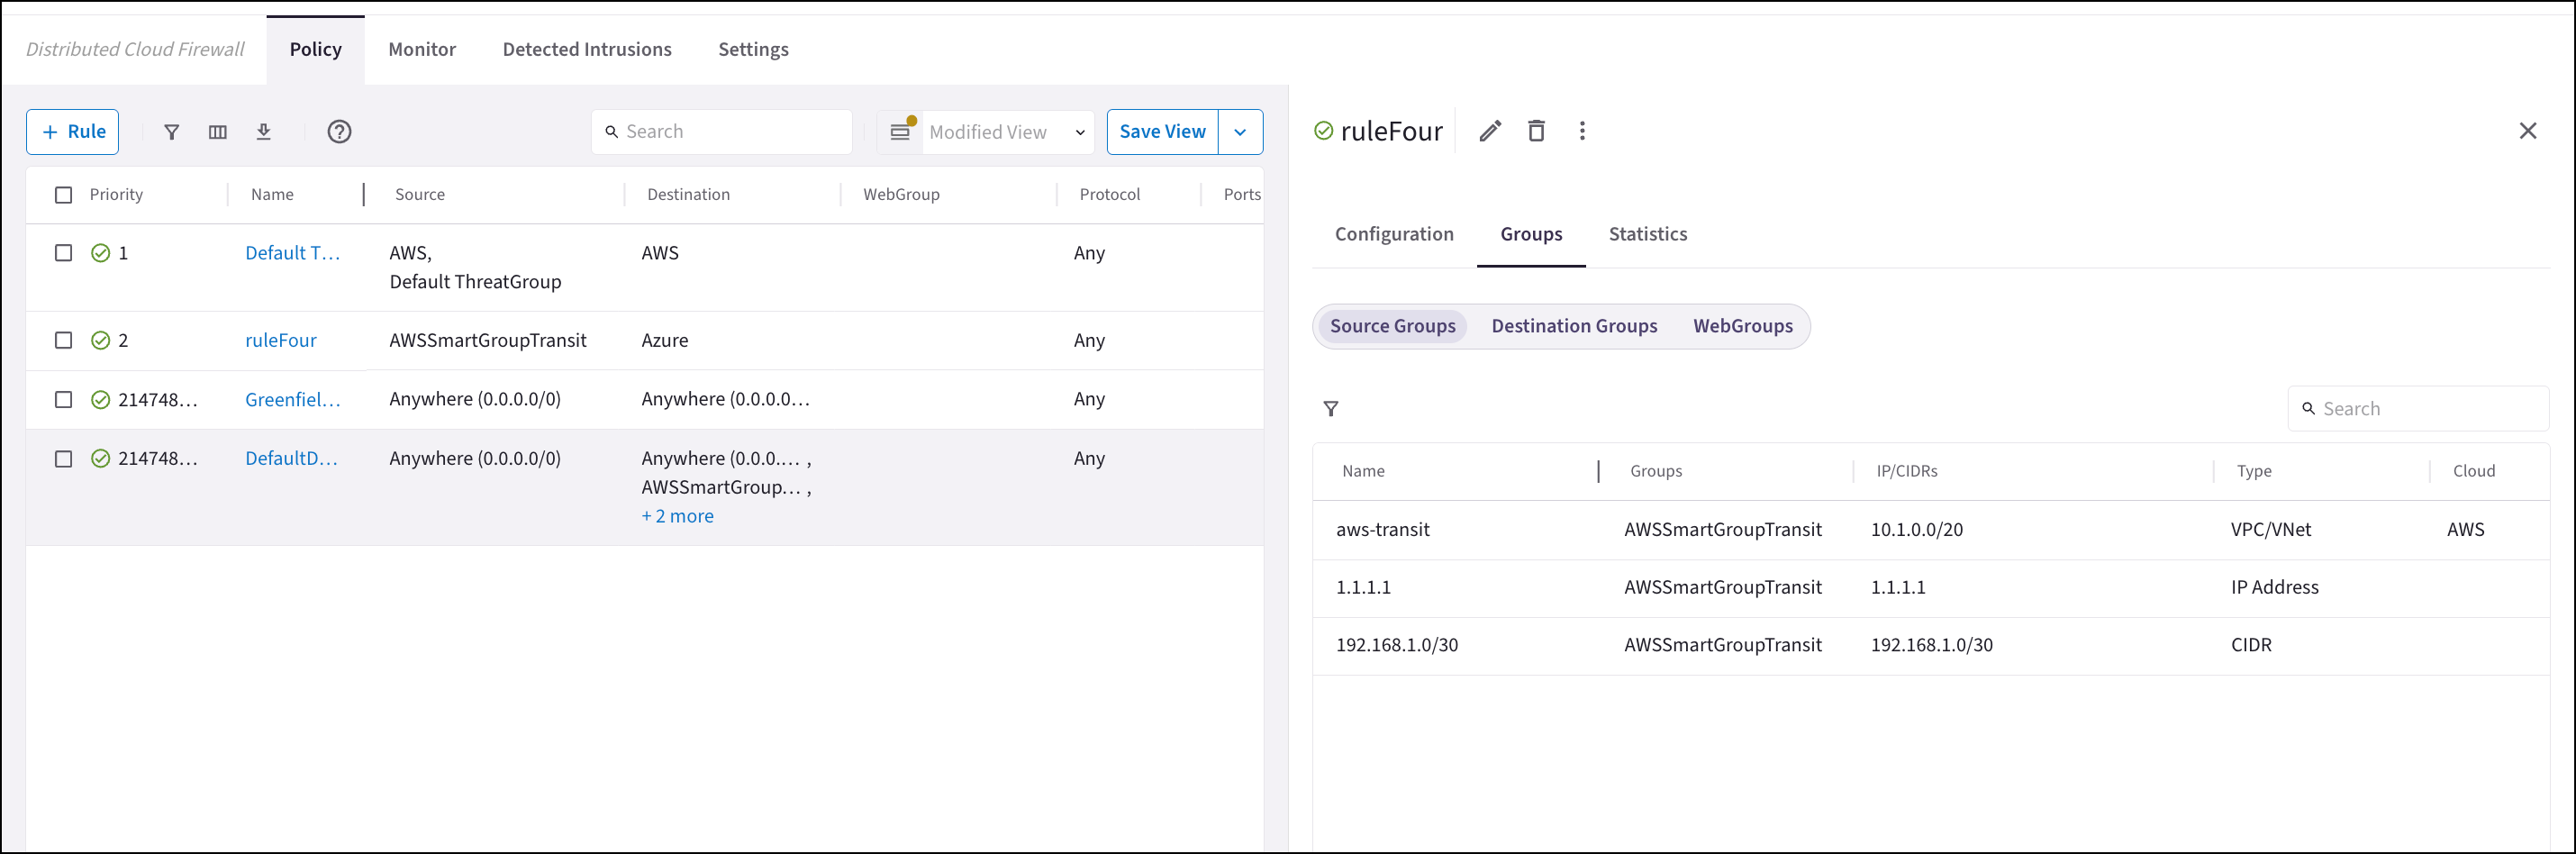The height and width of the screenshot is (854, 2576).
Task: Click the filter icon above the groups table
Action: click(x=1330, y=409)
